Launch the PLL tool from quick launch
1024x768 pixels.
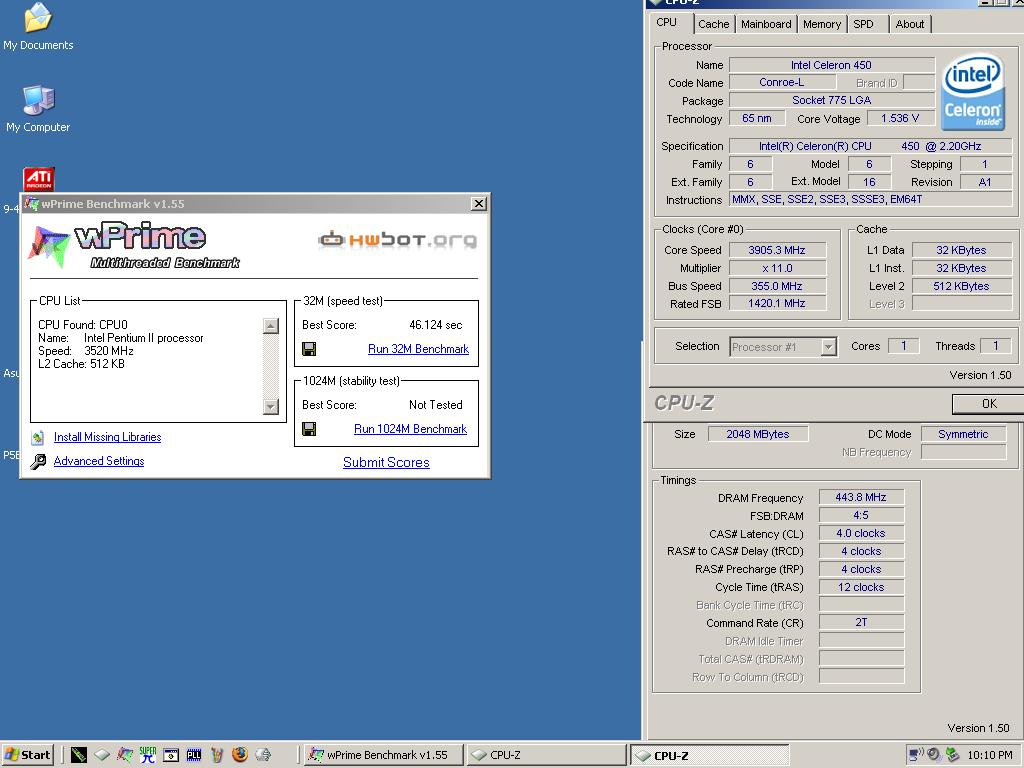(x=194, y=755)
